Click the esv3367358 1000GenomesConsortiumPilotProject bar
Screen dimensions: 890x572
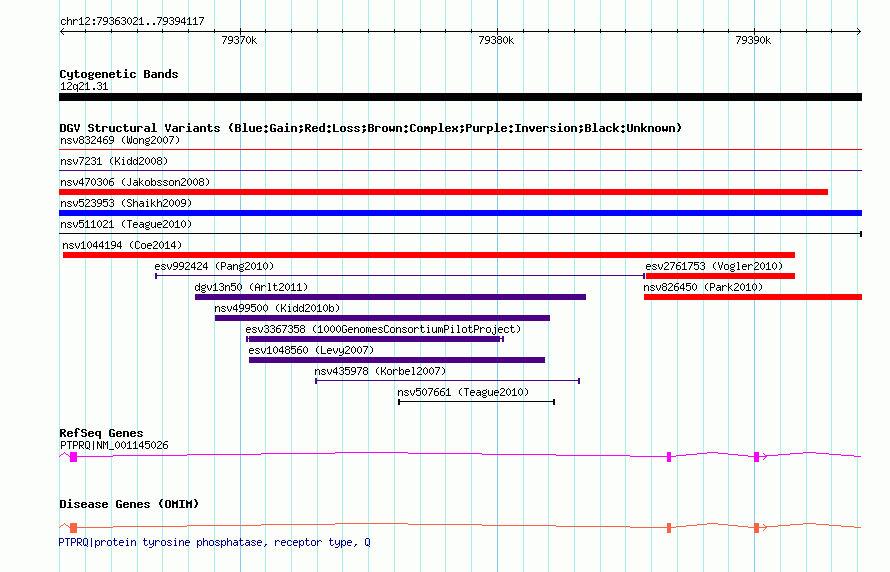pyautogui.click(x=375, y=339)
